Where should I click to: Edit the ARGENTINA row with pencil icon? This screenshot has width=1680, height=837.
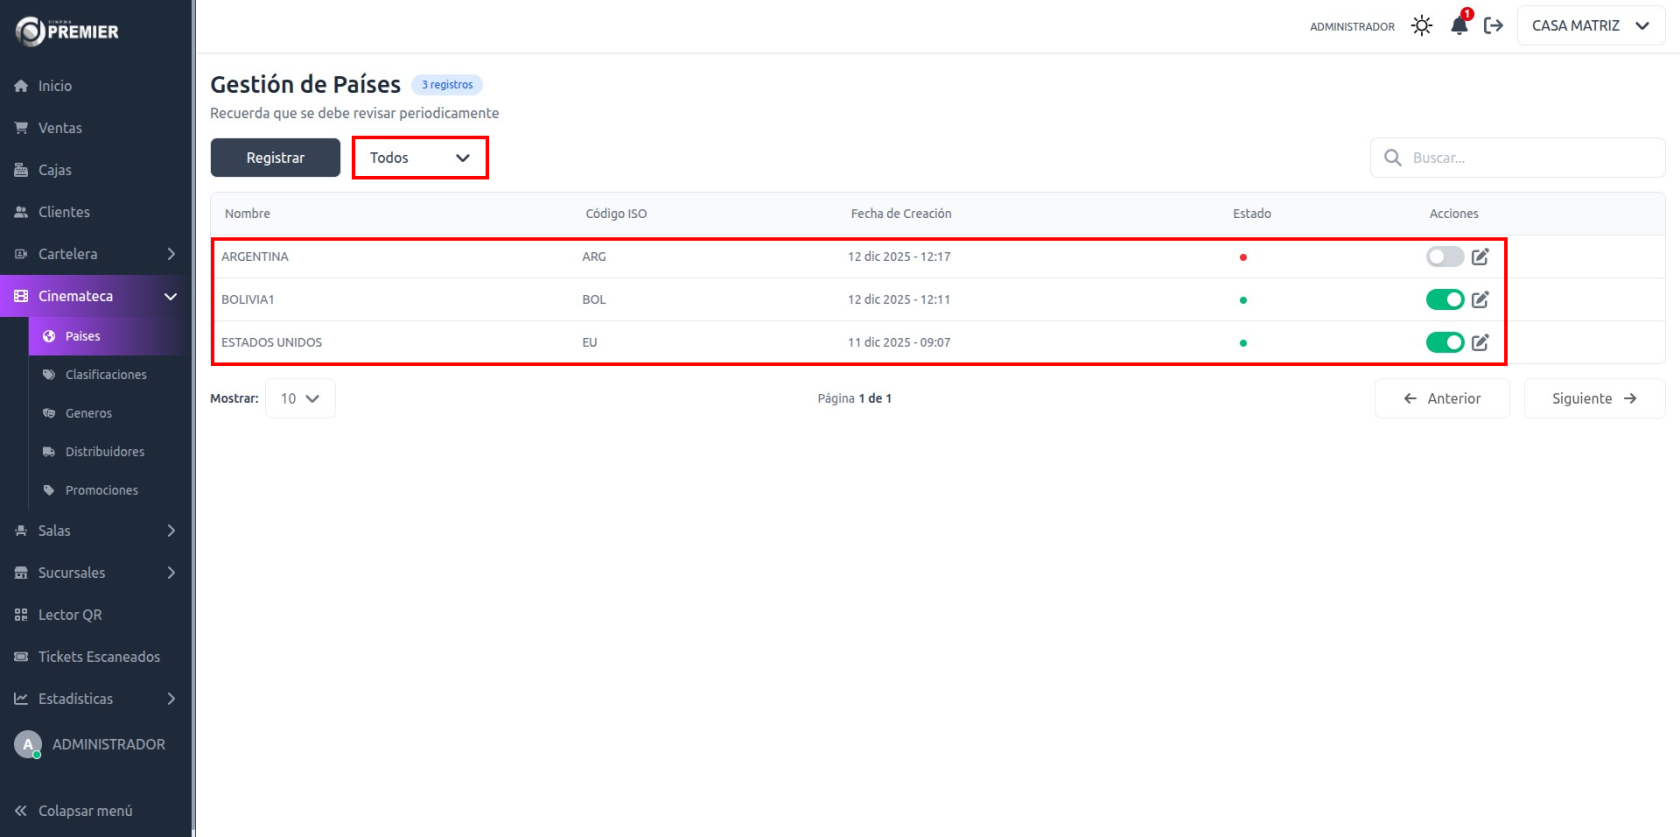1480,257
